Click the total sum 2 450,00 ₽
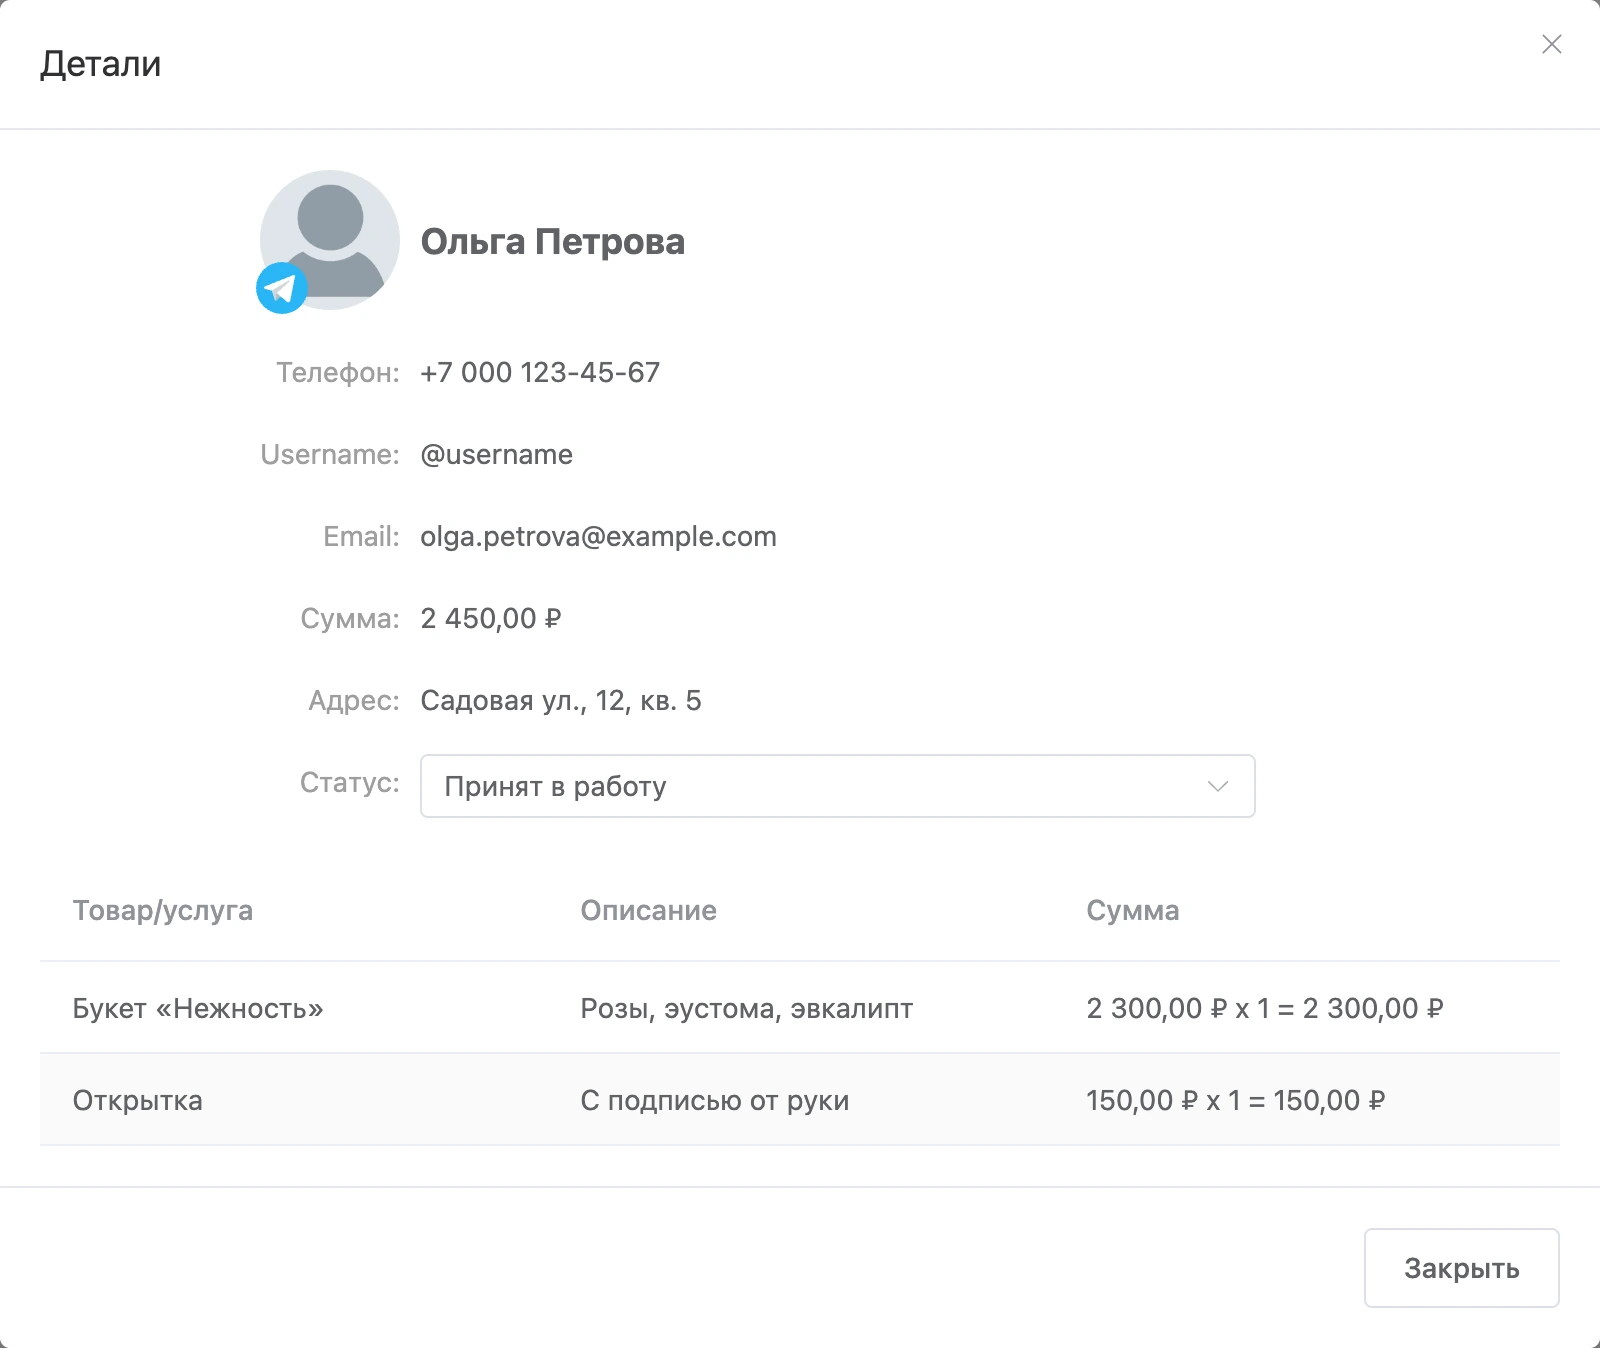 point(490,618)
